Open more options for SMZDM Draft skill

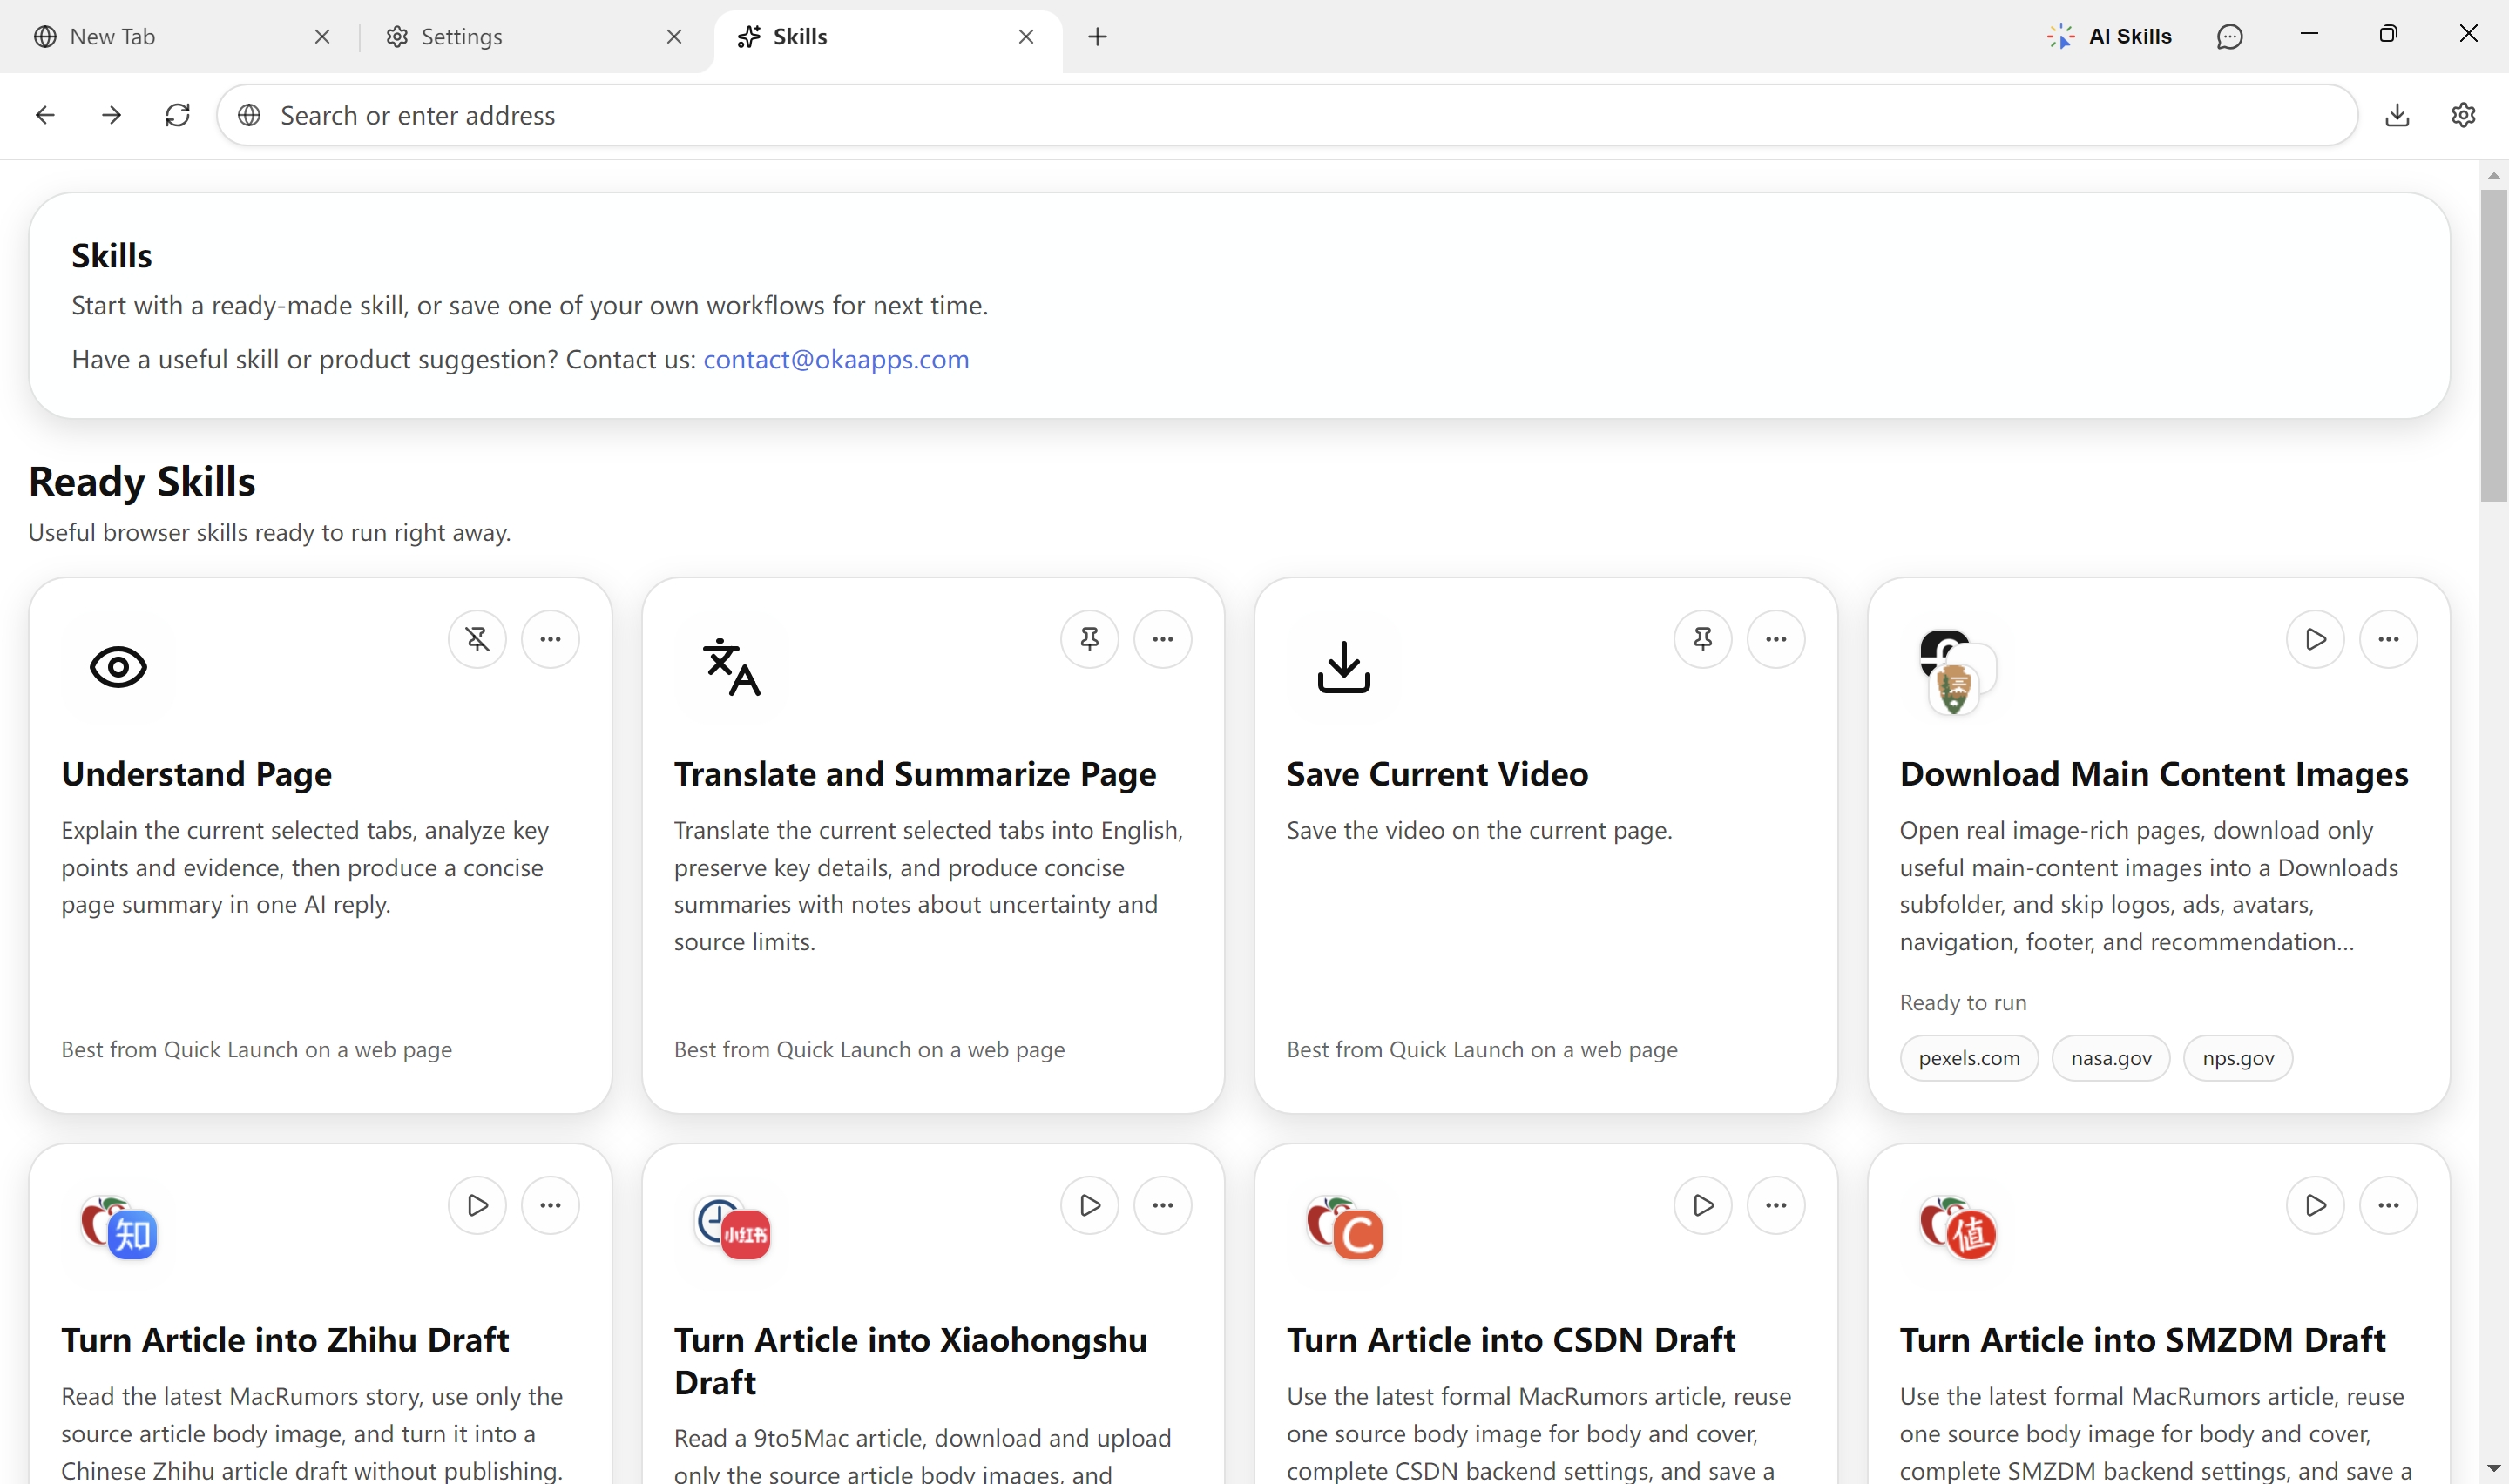pyautogui.click(x=2388, y=1205)
